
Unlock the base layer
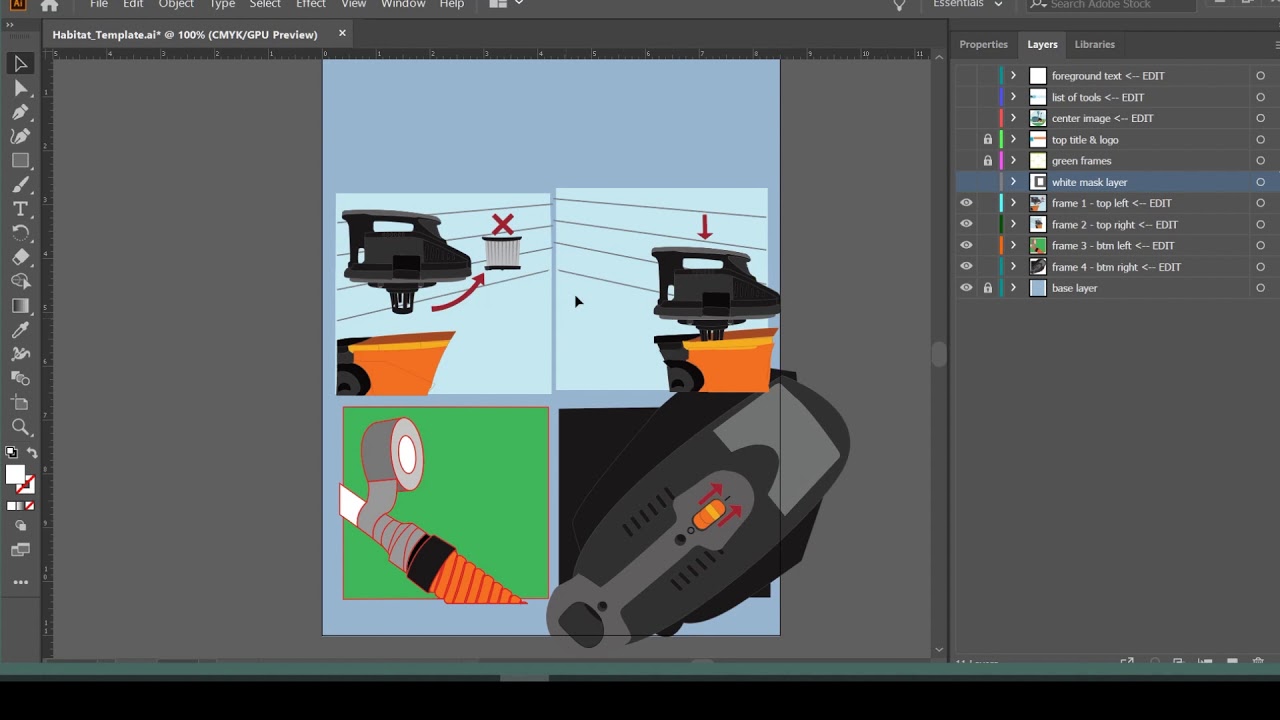[988, 288]
